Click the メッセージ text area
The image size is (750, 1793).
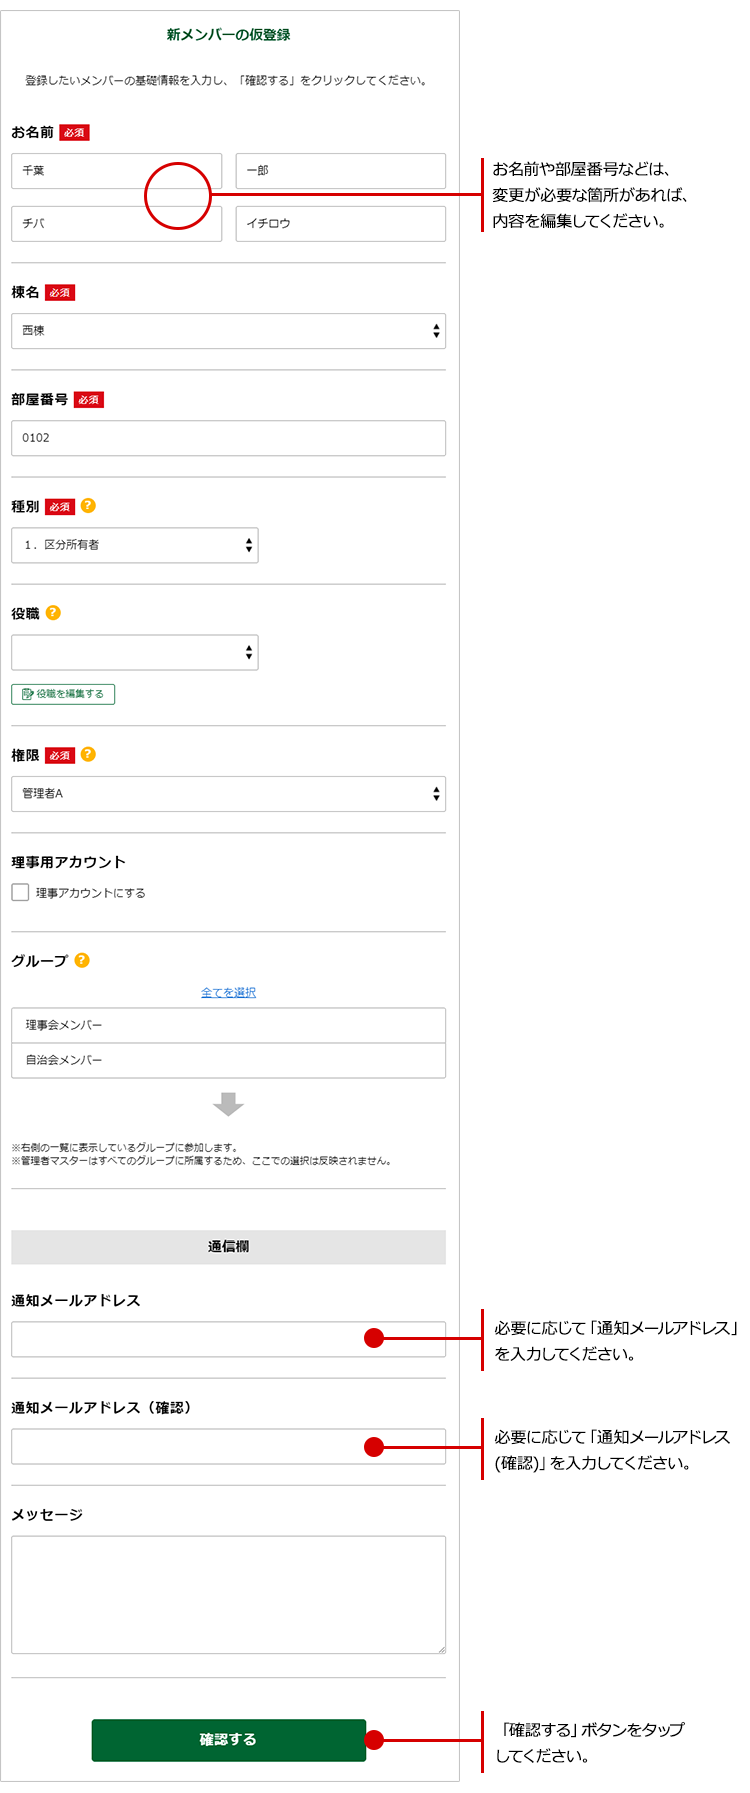tap(228, 1594)
